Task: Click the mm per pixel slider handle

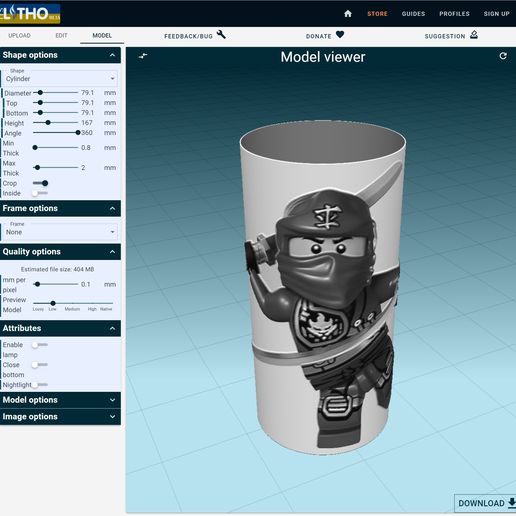Action: point(37,284)
